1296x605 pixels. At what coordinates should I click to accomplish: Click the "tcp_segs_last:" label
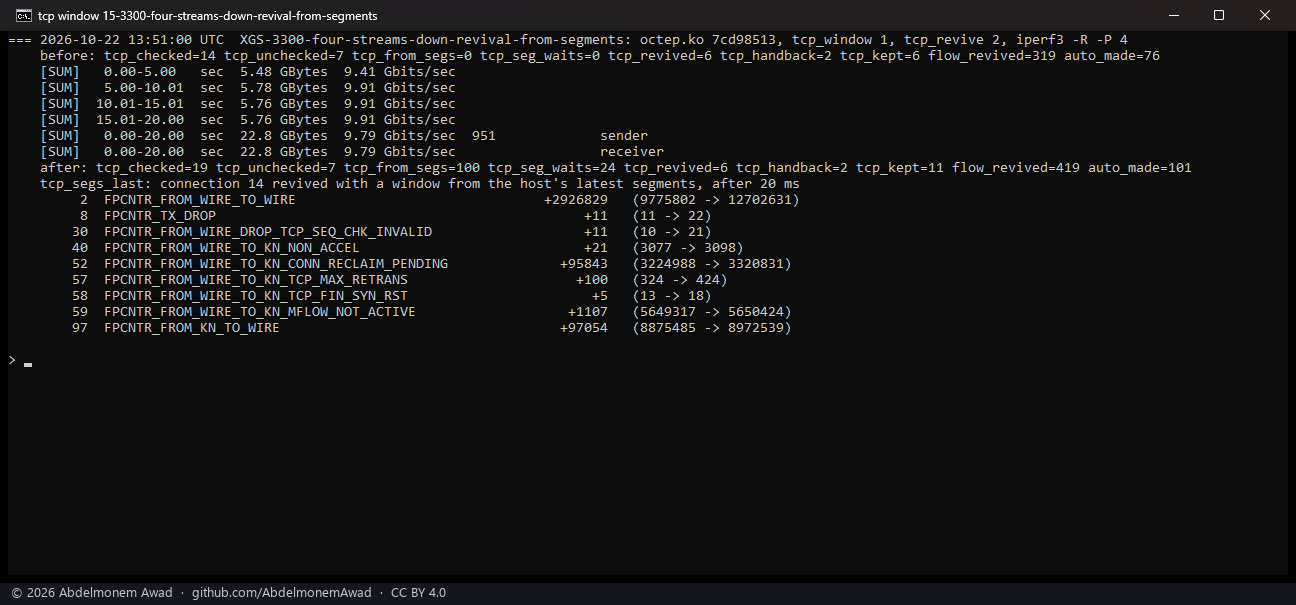tap(96, 184)
